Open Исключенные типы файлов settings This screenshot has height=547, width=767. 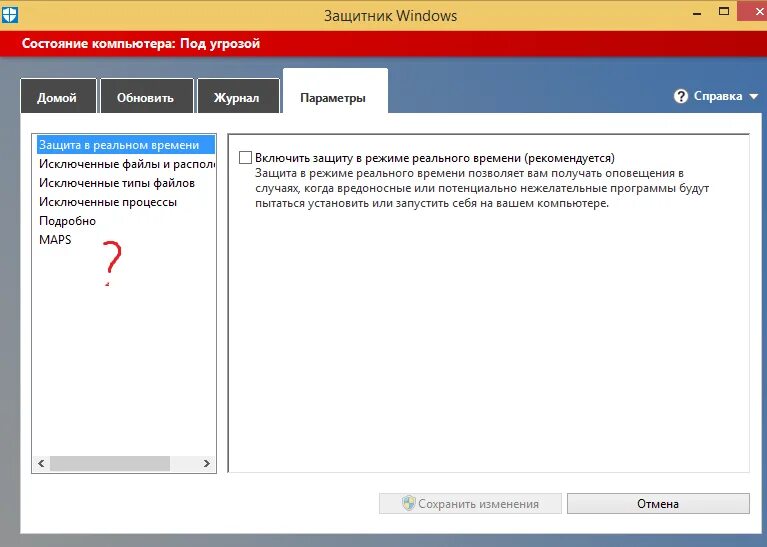[117, 183]
